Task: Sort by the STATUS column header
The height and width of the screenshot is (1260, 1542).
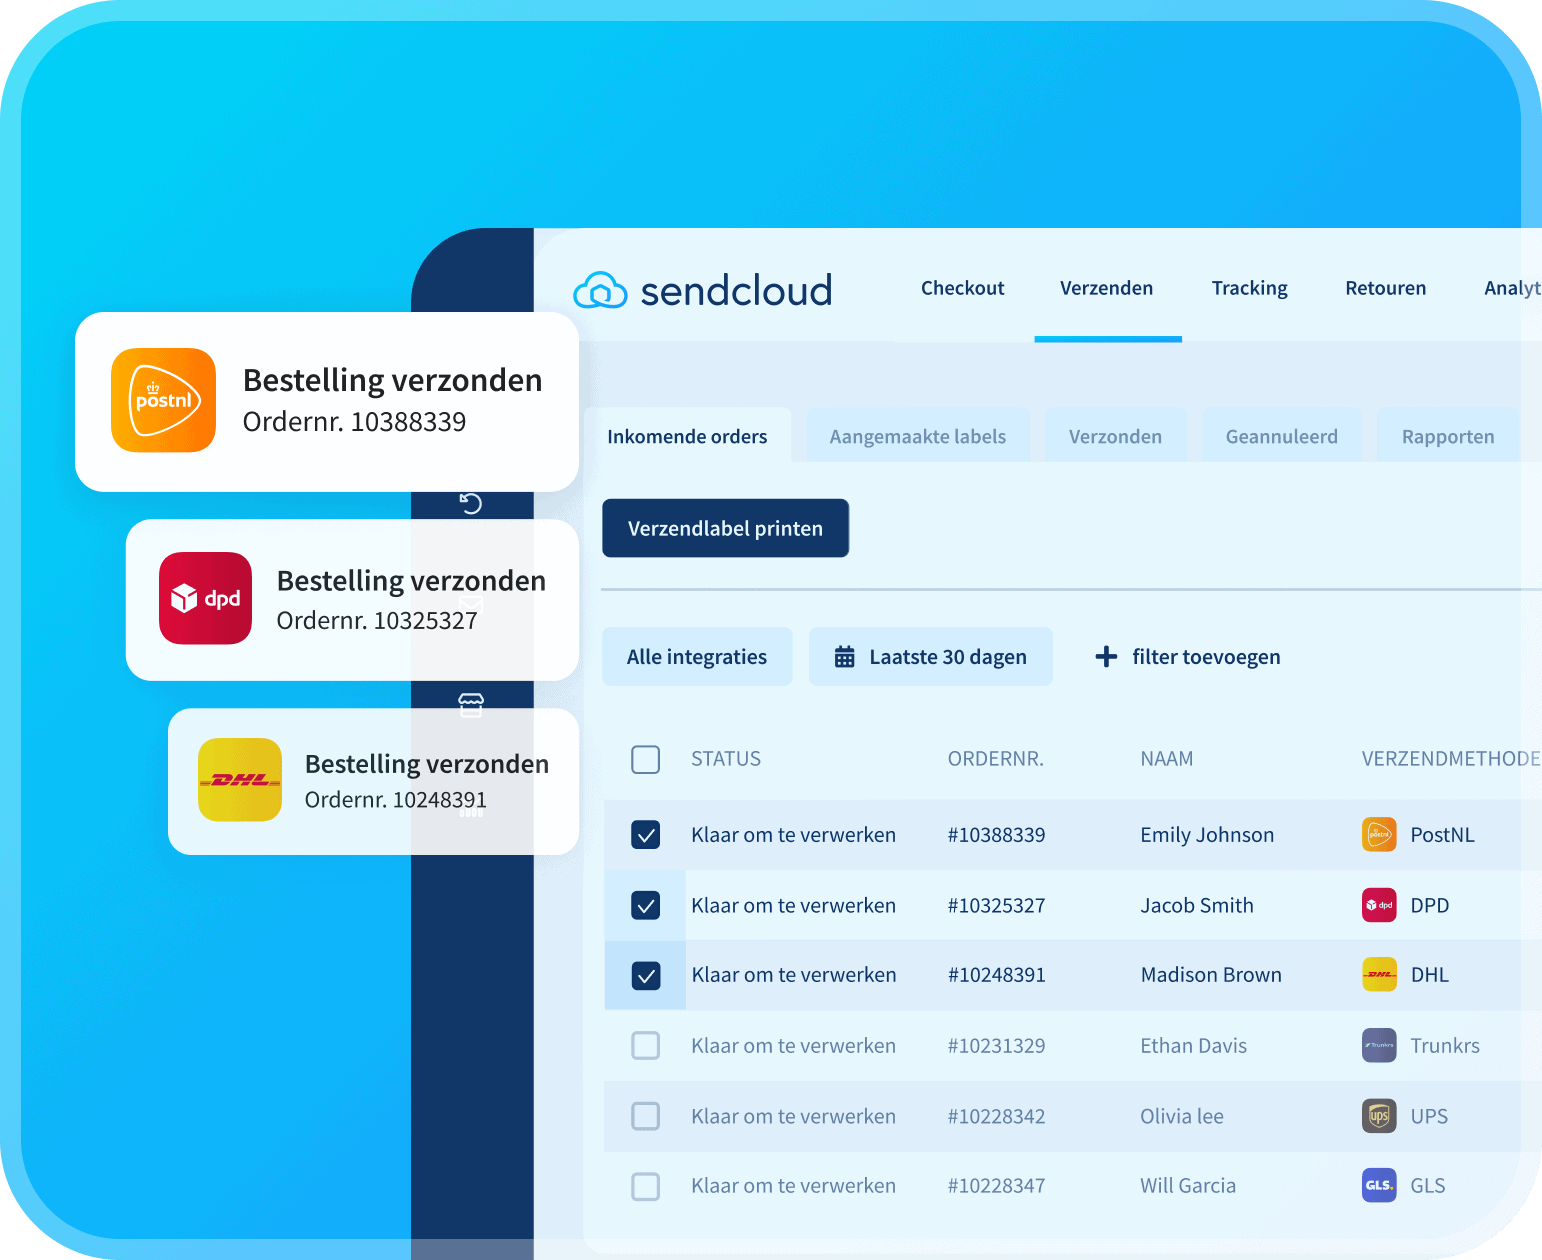Action: [x=726, y=759]
